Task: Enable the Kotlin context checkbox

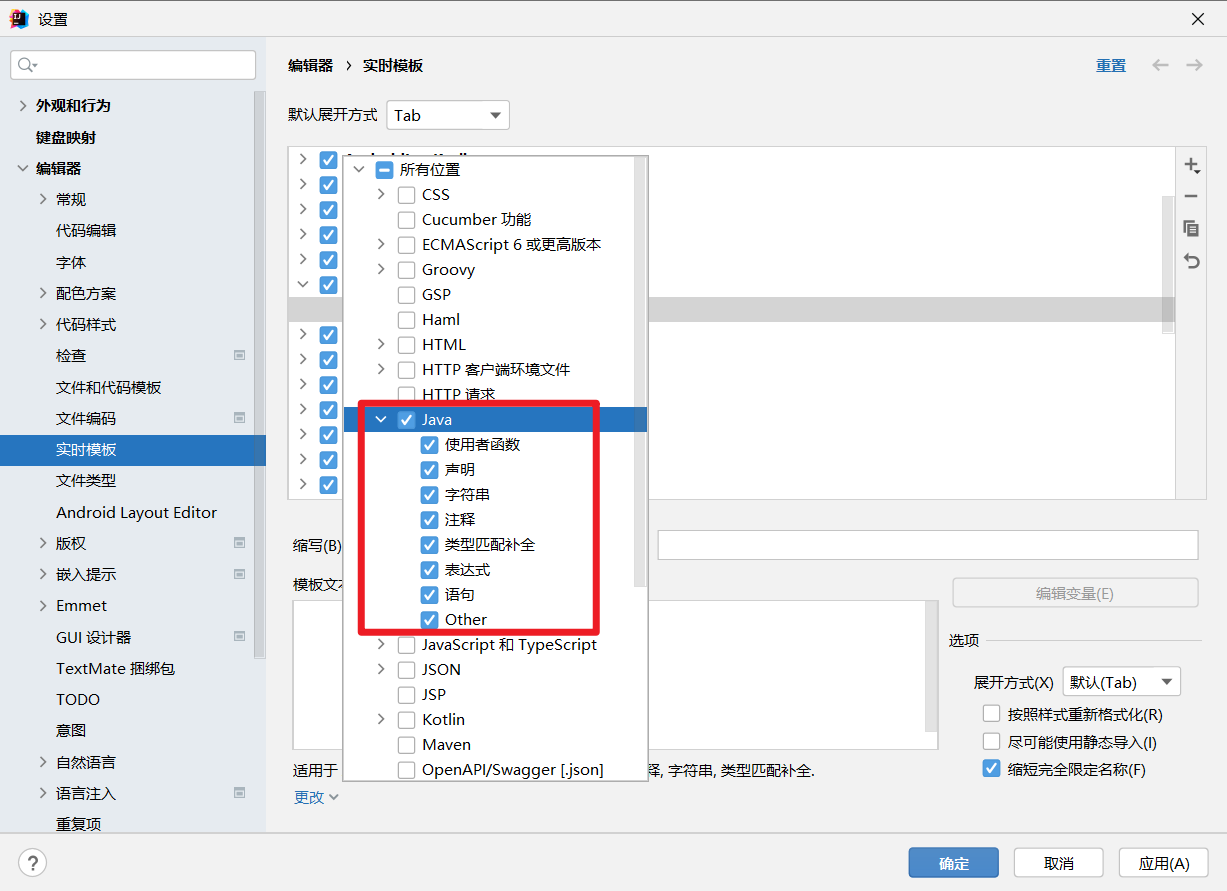Action: click(x=406, y=720)
